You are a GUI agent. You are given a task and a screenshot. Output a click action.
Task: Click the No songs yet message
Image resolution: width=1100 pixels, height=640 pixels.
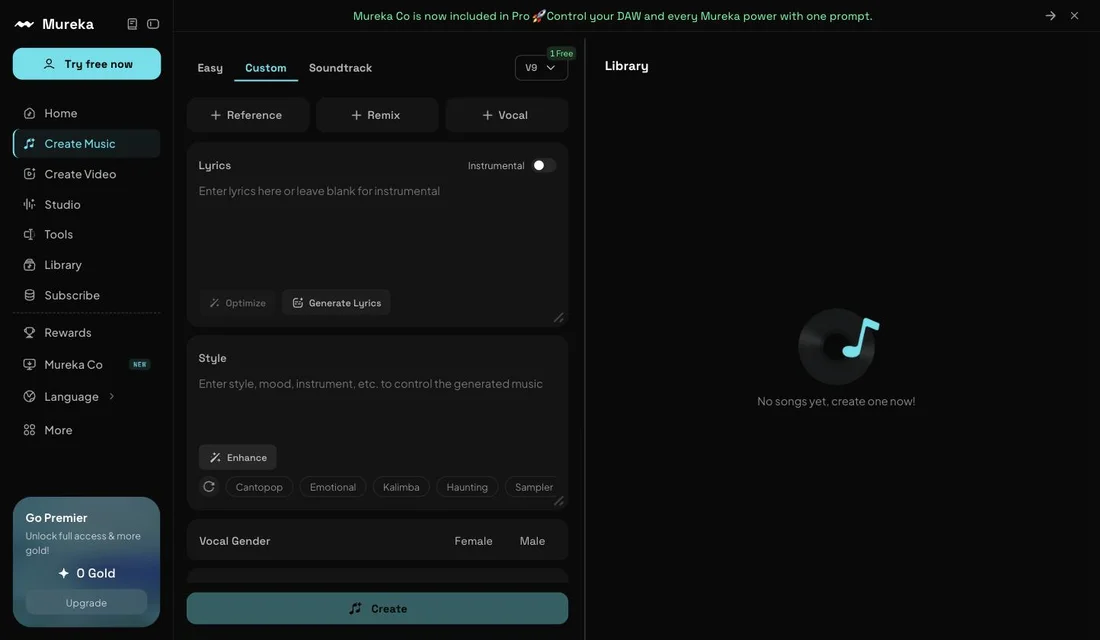836,401
